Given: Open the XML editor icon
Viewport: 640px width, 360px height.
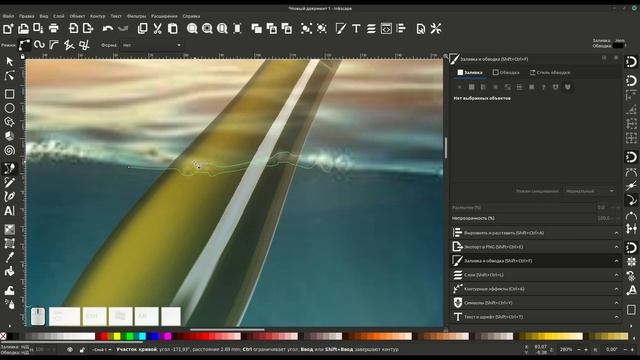Looking at the screenshot, I should coord(386,29).
